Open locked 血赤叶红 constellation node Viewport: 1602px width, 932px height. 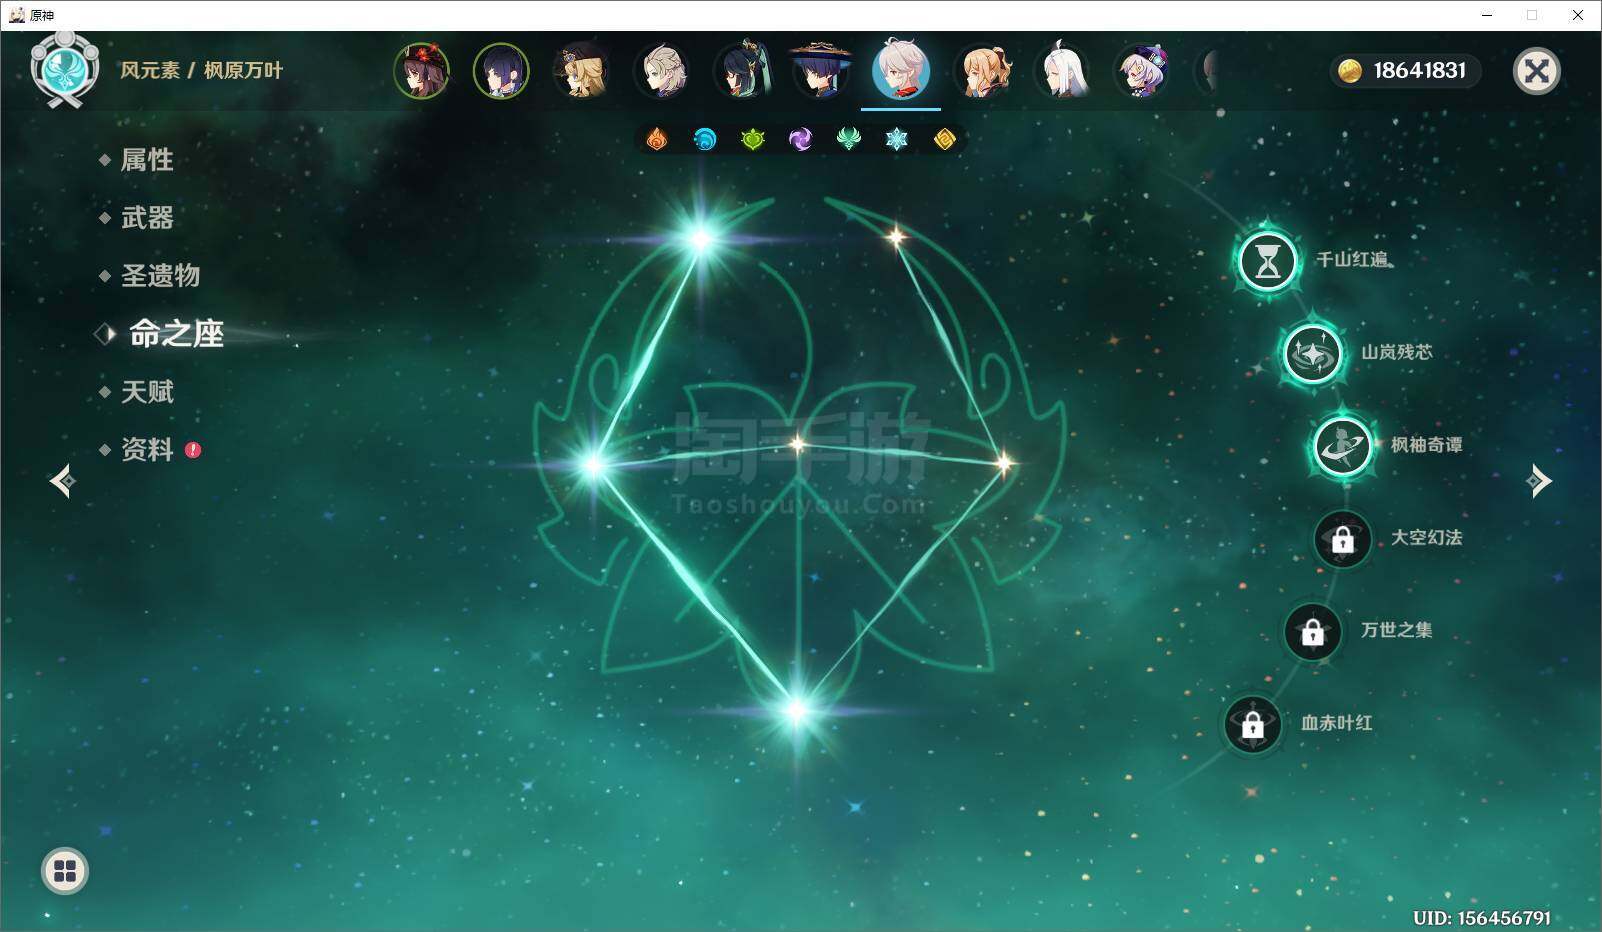1252,724
